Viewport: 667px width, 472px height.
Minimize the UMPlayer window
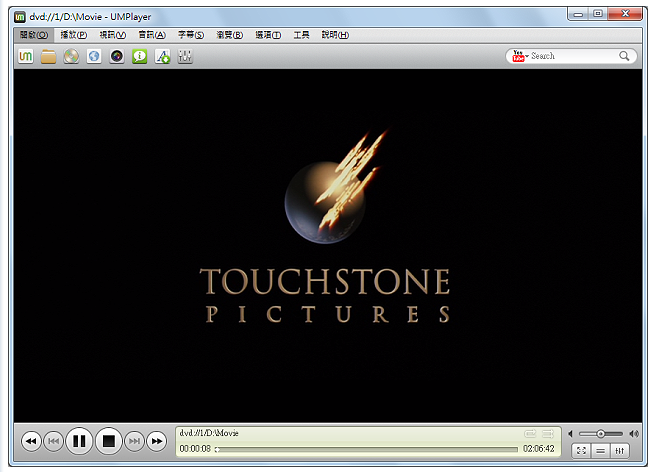578,14
